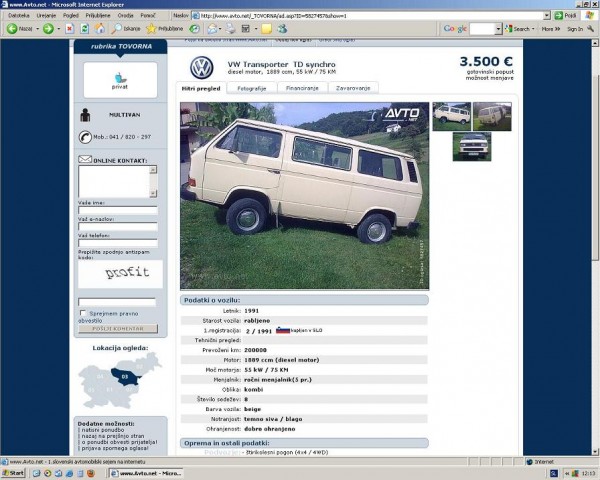The height and width of the screenshot is (480, 600).
Task: Tick the 'Sprejmem pravno obvestilo' checkbox
Action: point(82,313)
